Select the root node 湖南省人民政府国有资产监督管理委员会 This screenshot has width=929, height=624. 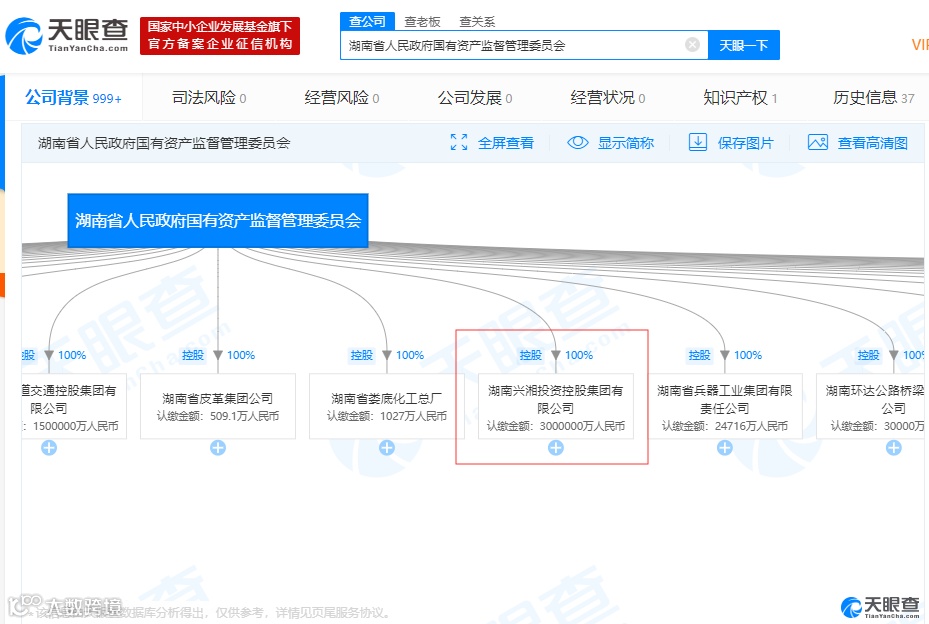pos(218,220)
